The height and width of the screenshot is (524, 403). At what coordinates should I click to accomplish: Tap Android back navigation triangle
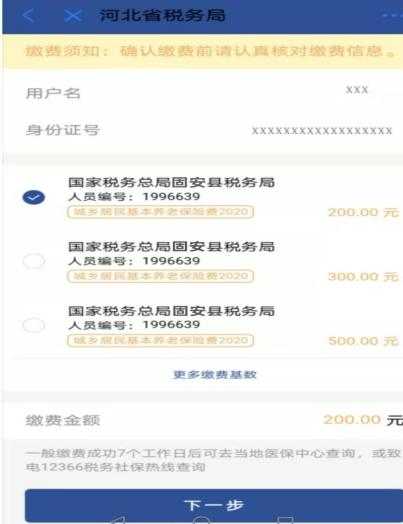coord(118,520)
